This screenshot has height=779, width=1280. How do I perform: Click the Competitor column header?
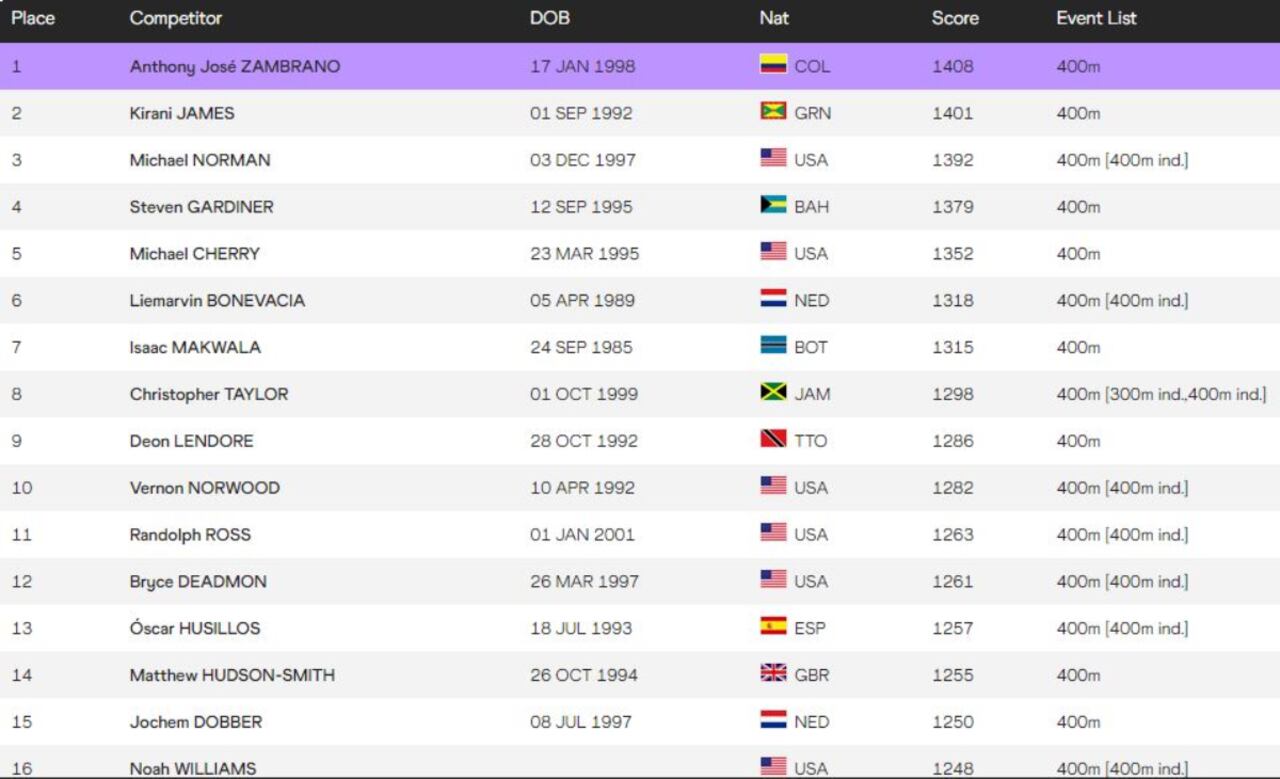pos(176,18)
